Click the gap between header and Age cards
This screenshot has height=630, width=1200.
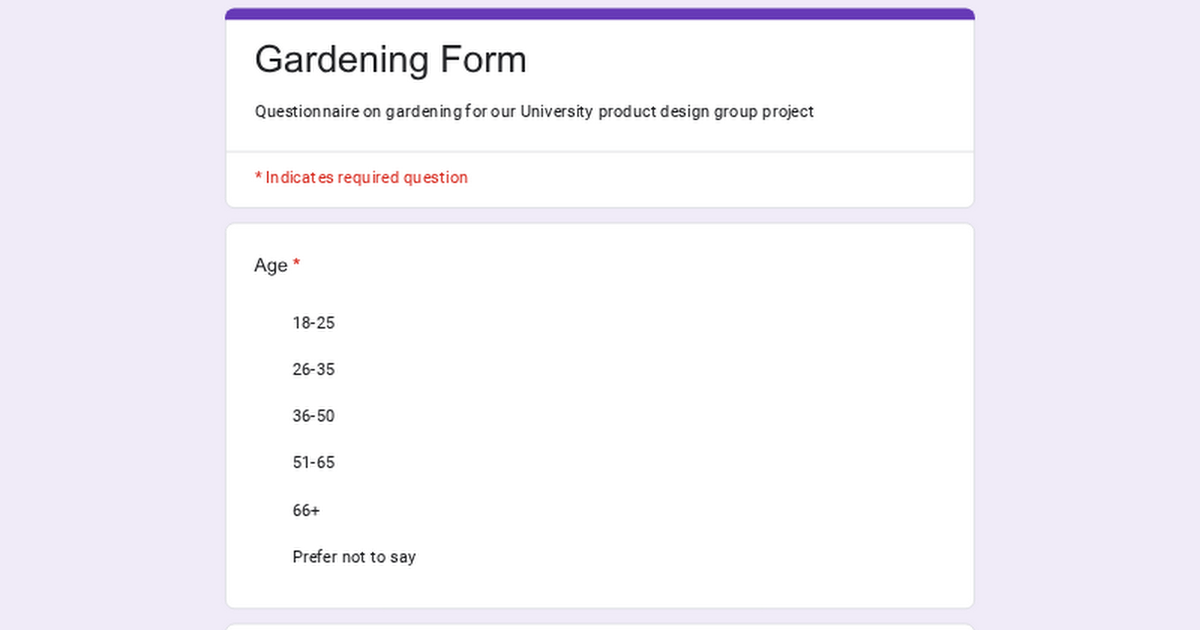(600, 216)
